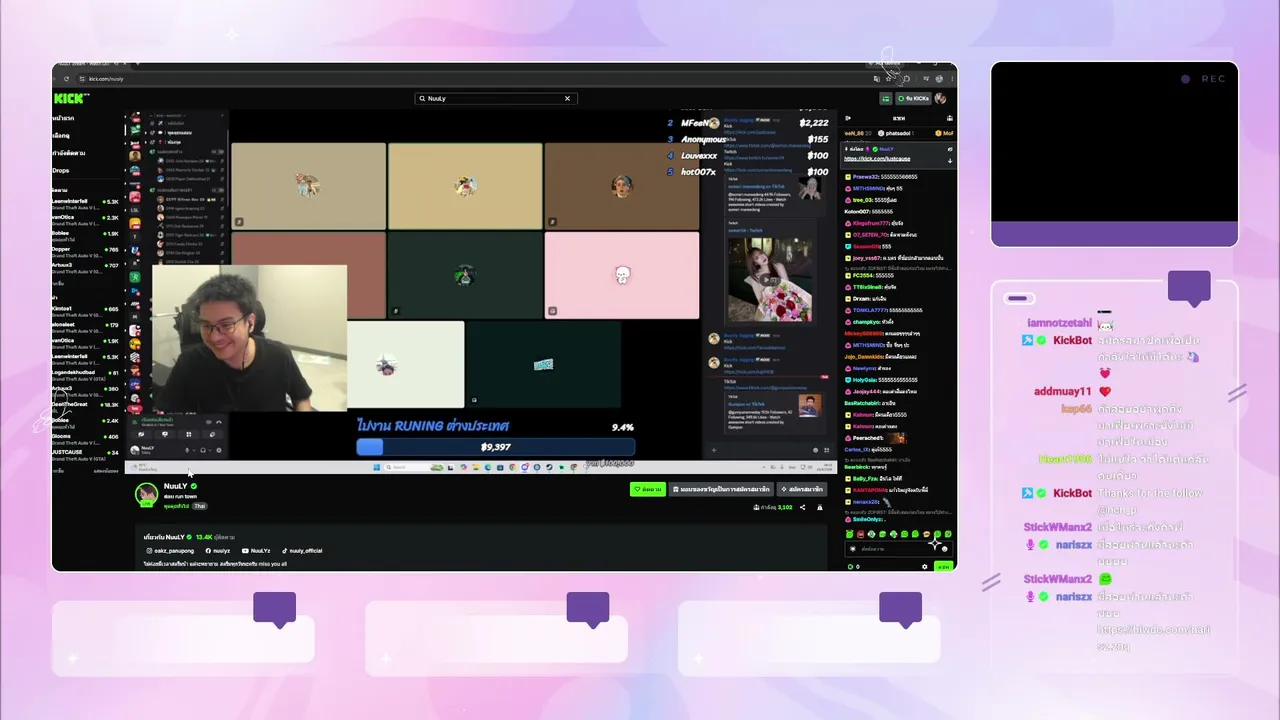1280x720 pixels.
Task: Click the Thai language tag
Action: point(200,506)
